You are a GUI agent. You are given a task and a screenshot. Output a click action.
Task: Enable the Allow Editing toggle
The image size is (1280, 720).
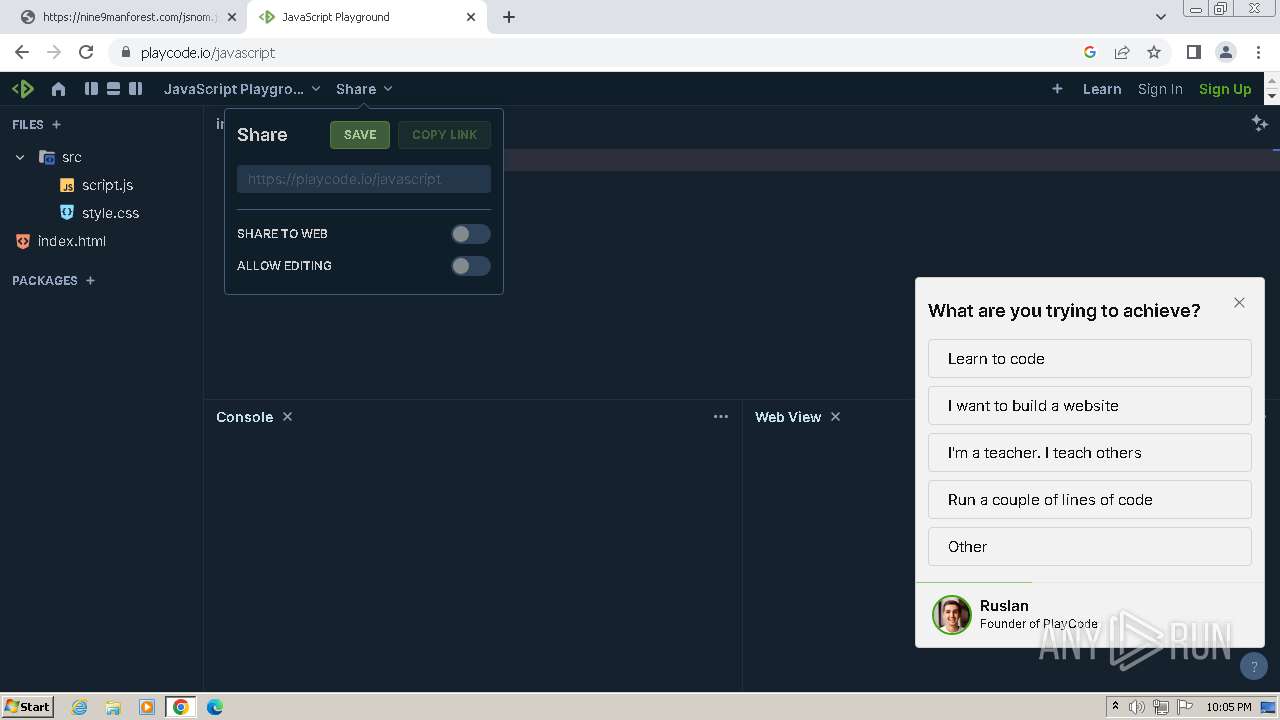(470, 266)
